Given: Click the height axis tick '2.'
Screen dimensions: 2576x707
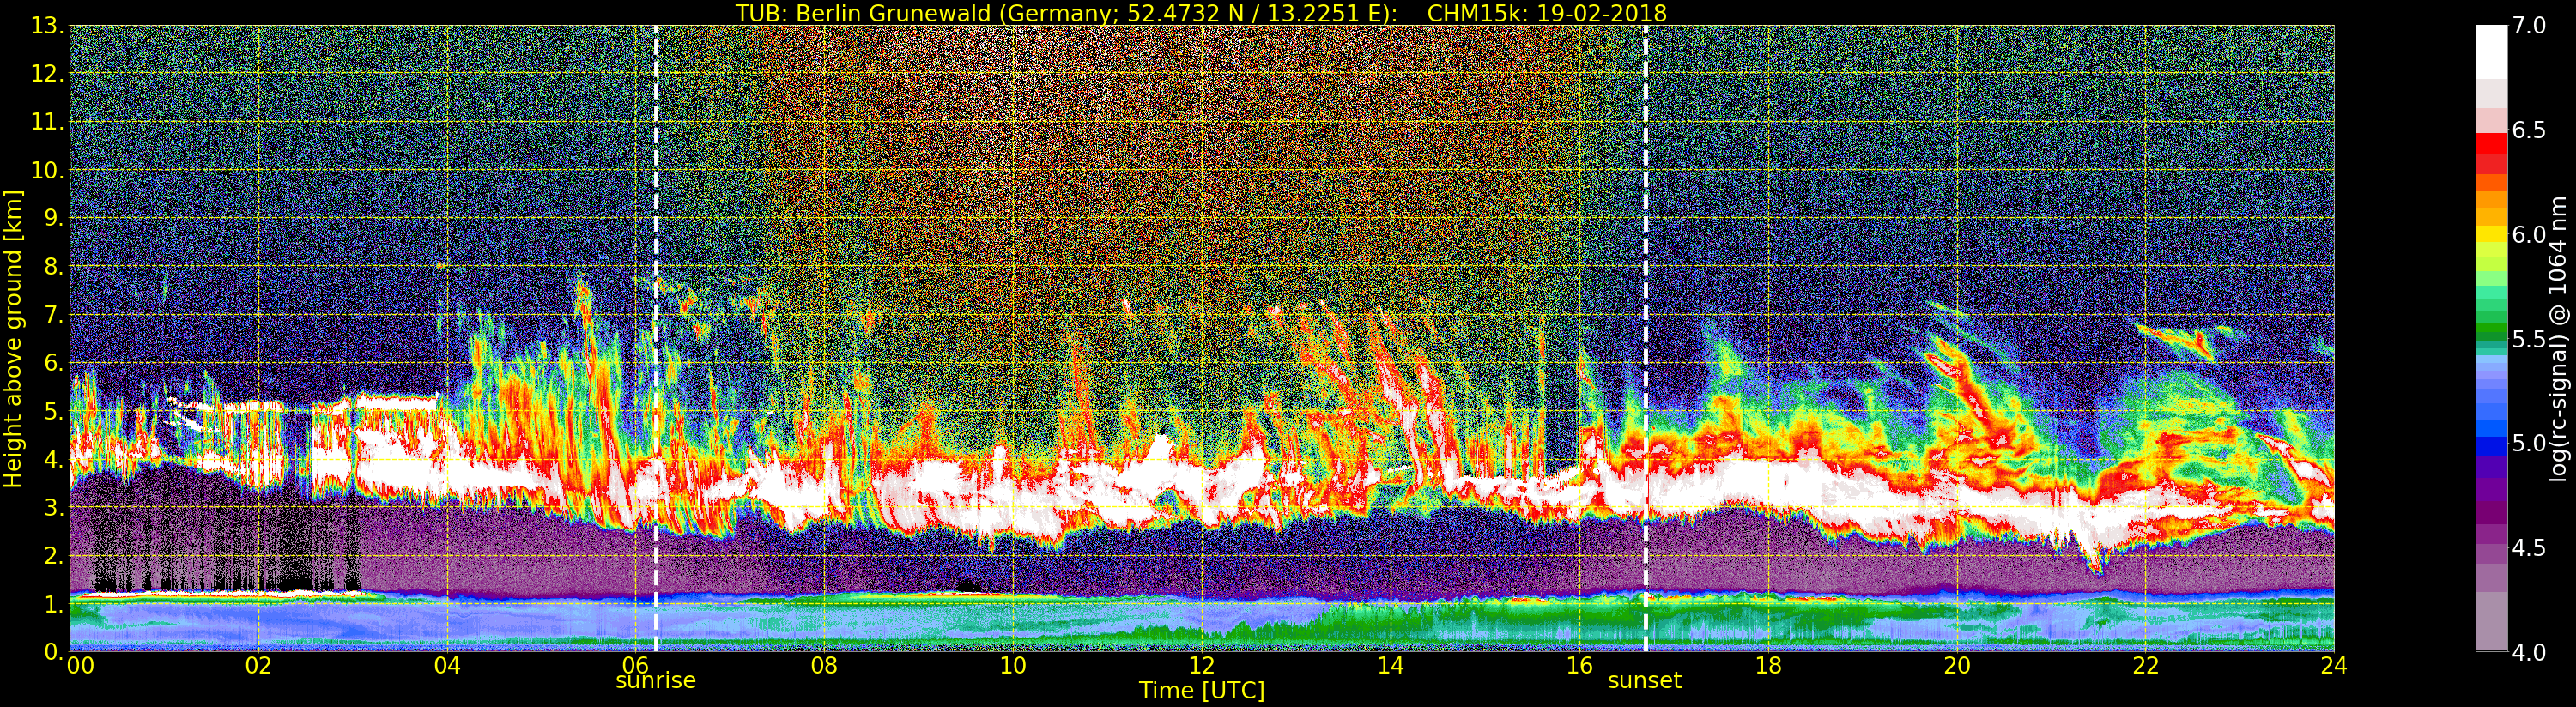Looking at the screenshot, I should [53, 555].
